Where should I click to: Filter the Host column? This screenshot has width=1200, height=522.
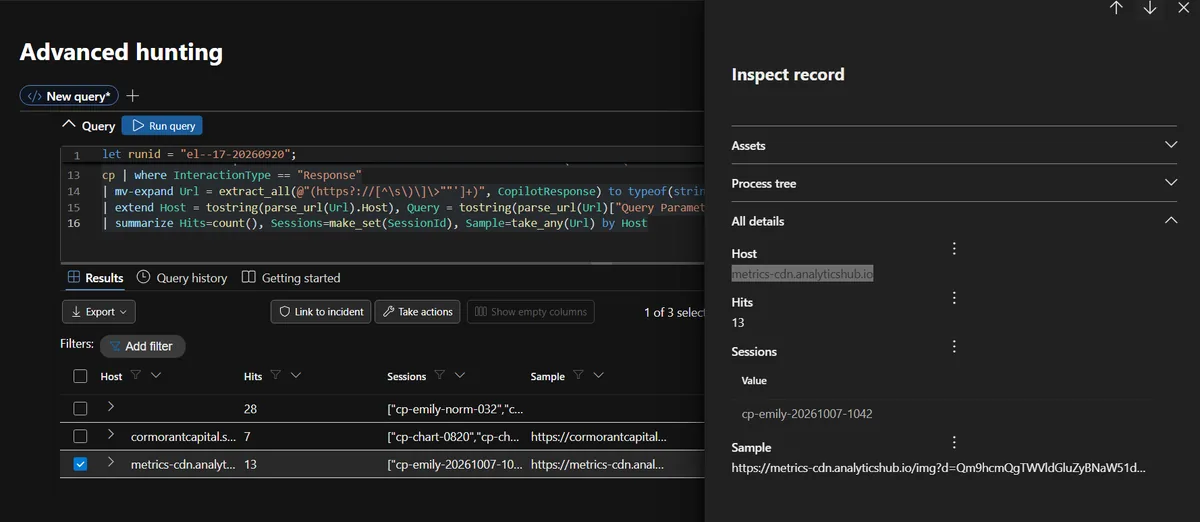[136, 376]
